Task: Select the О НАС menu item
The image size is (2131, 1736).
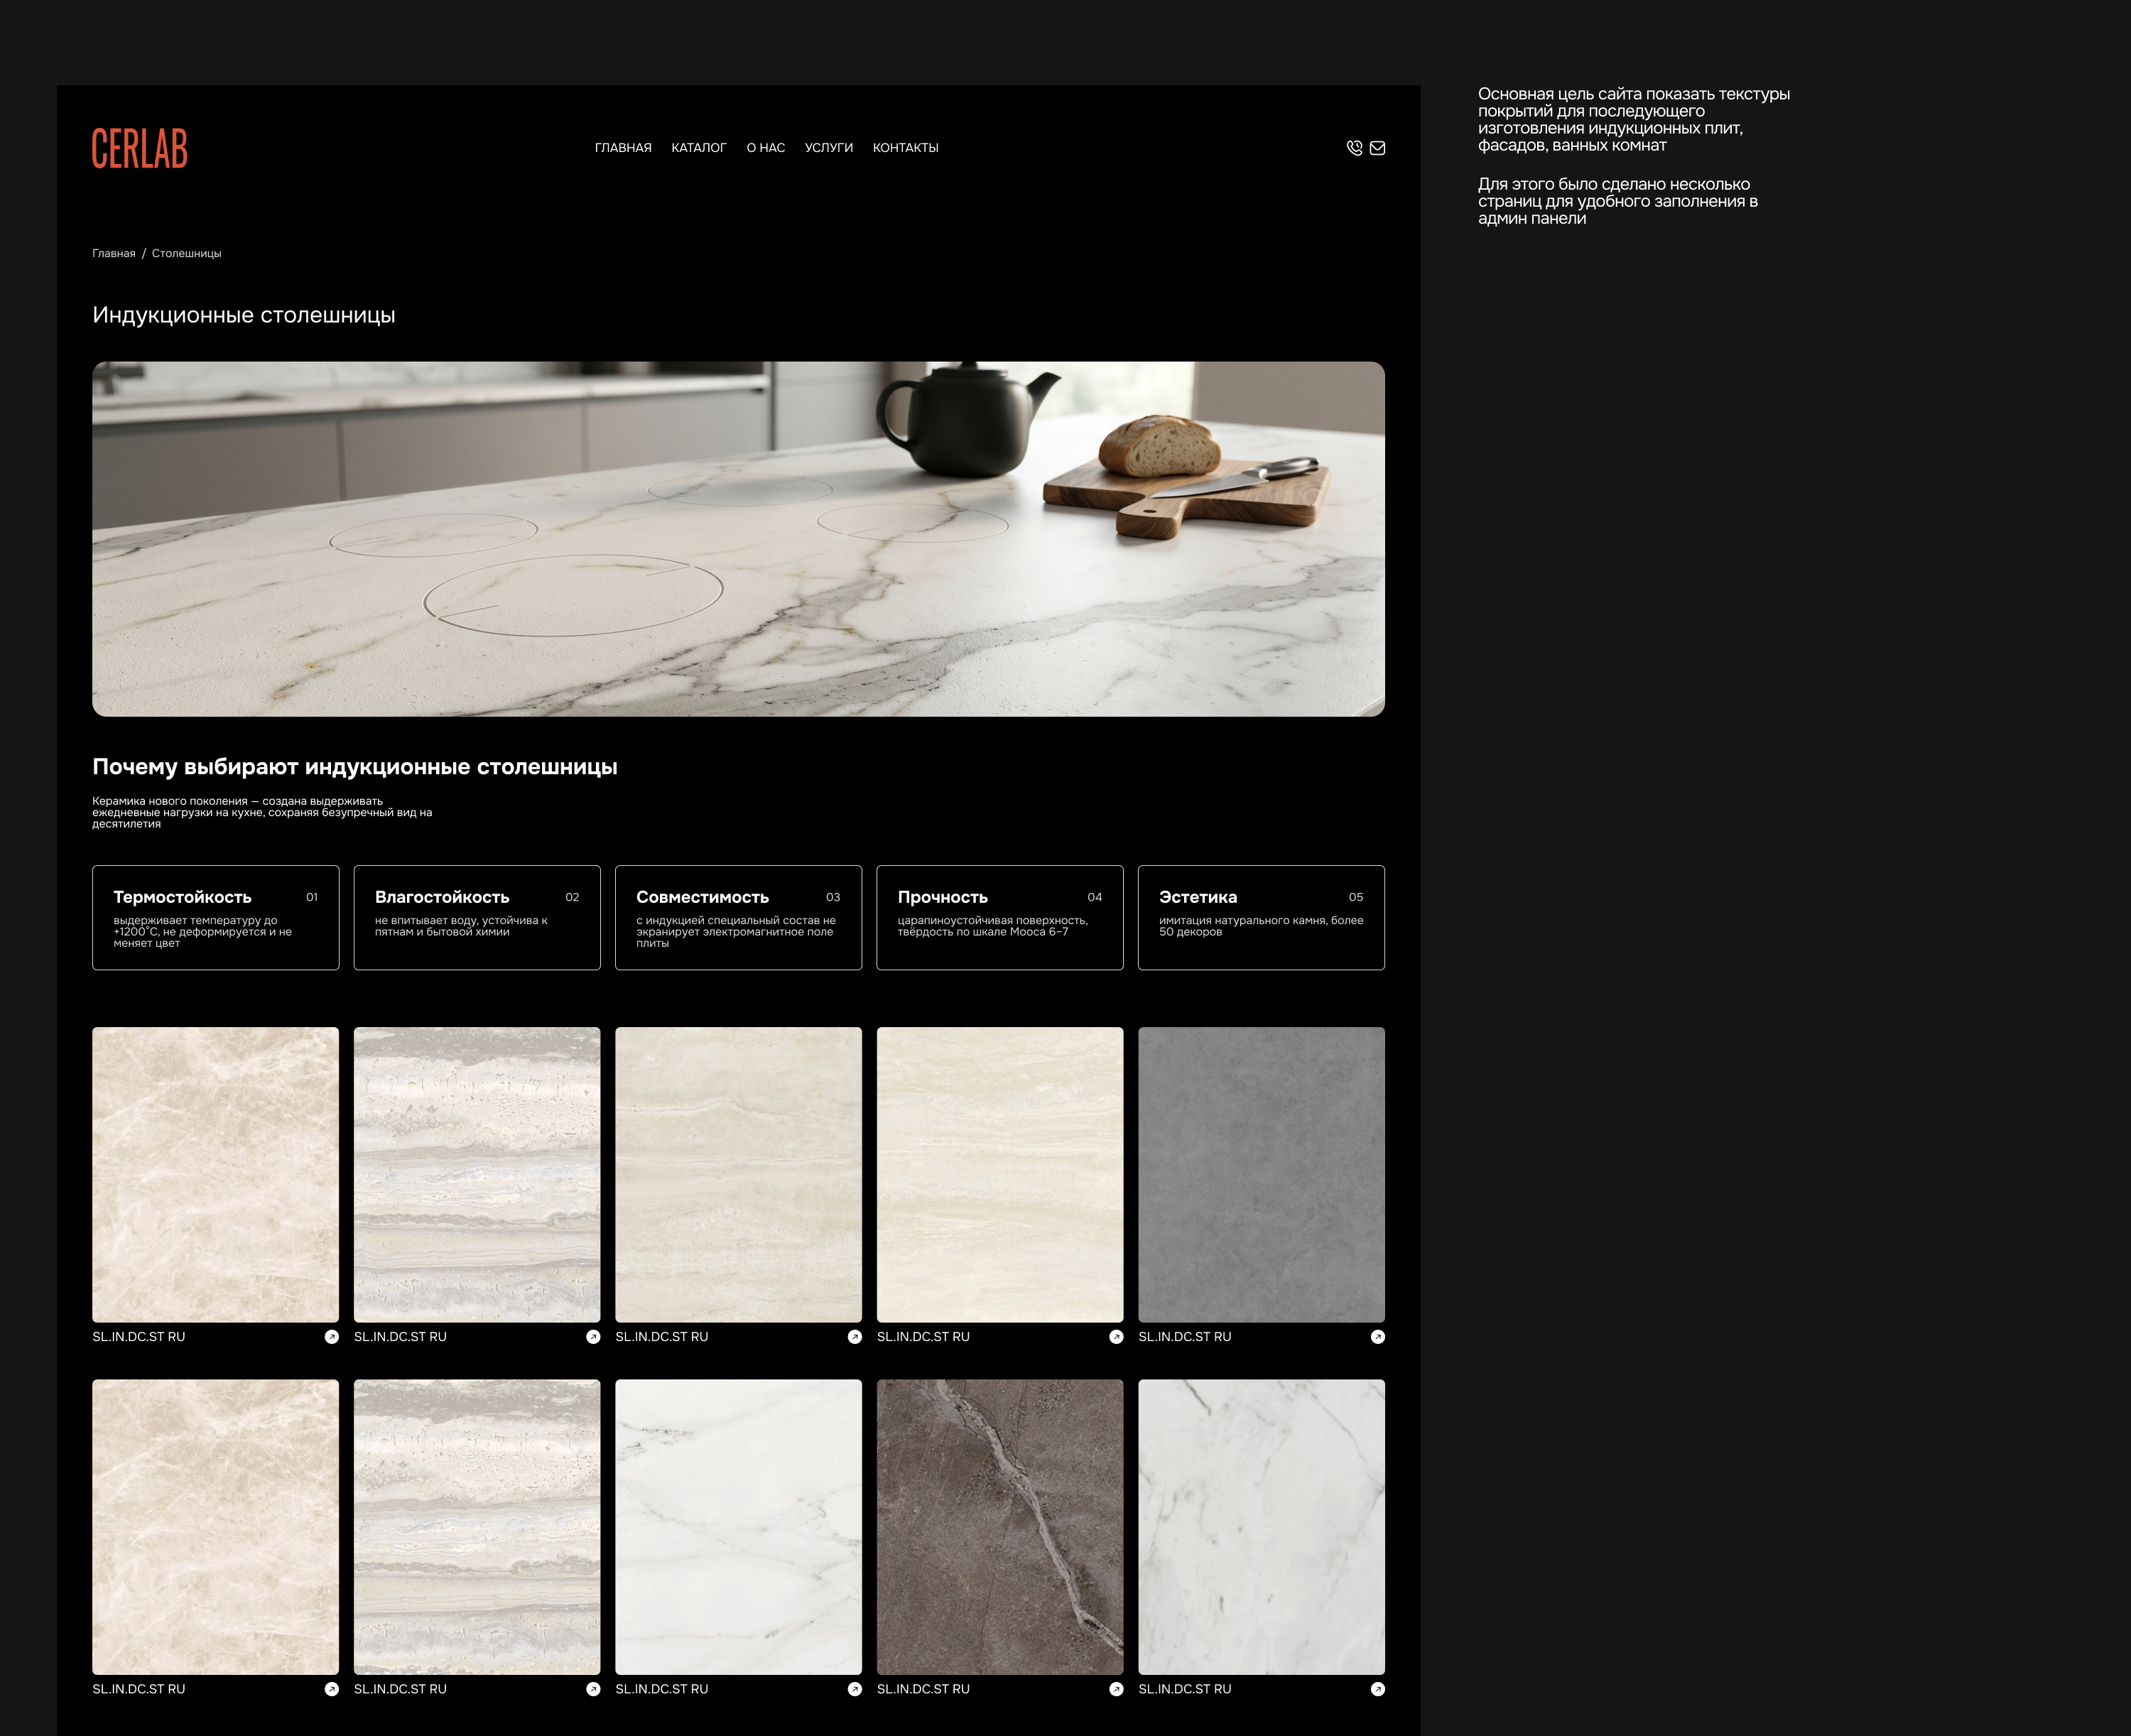Action: point(766,148)
